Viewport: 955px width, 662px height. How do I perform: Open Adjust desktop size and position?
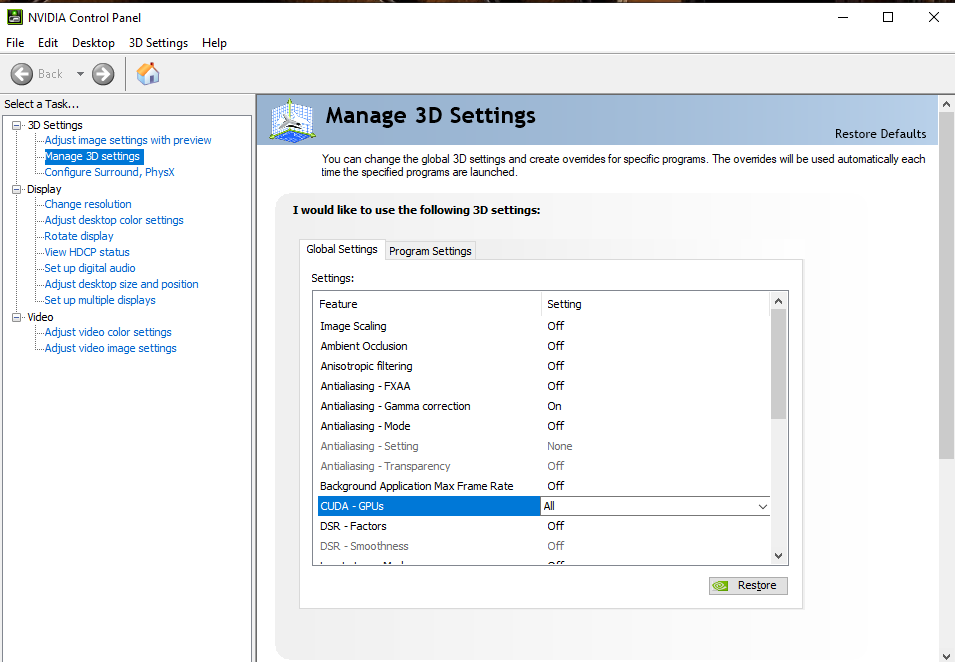(x=121, y=284)
